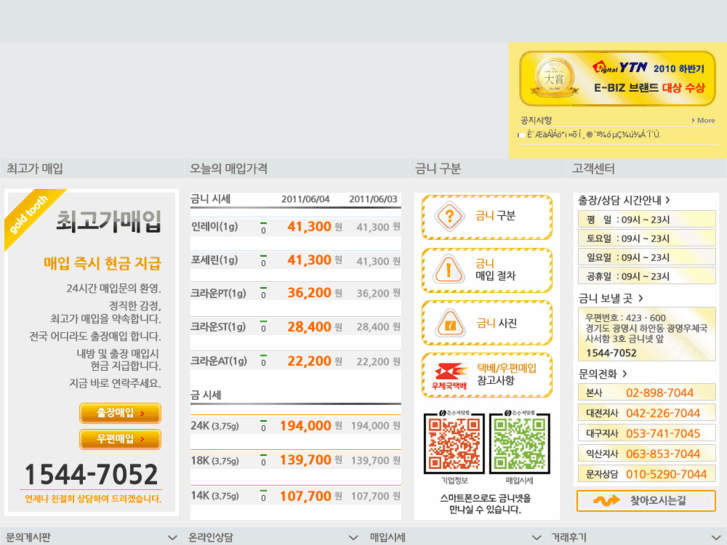Expand the 문의게시판 panel chevron
The height and width of the screenshot is (545, 727).
pos(172,538)
